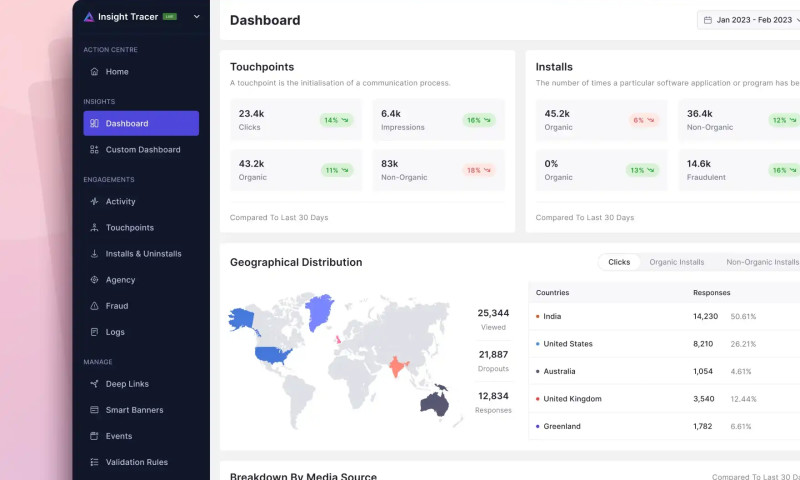Screen dimensions: 800x480
Task: Click the Insight Tracer logo icon
Action: (x=89, y=17)
